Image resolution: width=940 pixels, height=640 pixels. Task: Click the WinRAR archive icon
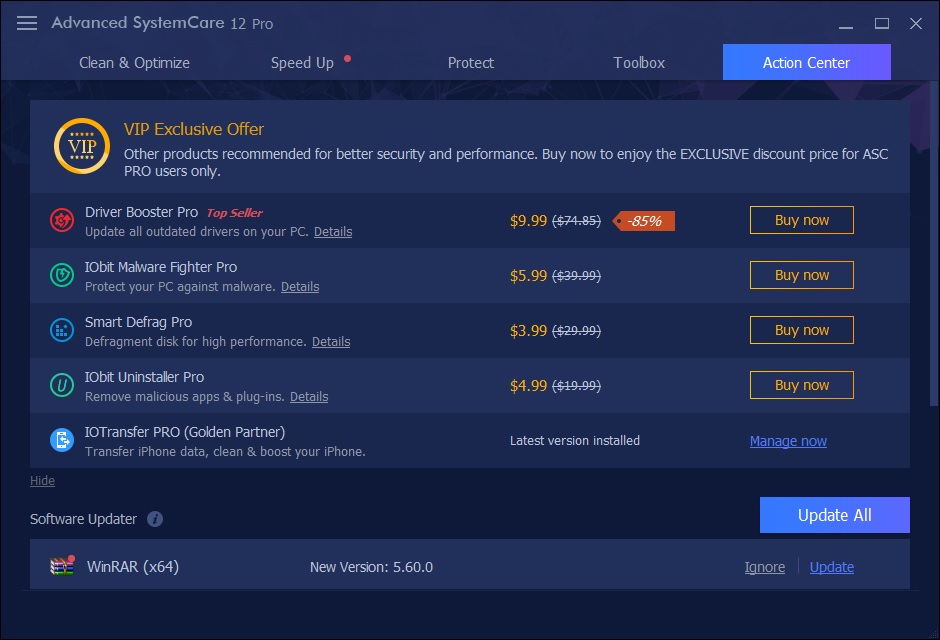(x=62, y=566)
